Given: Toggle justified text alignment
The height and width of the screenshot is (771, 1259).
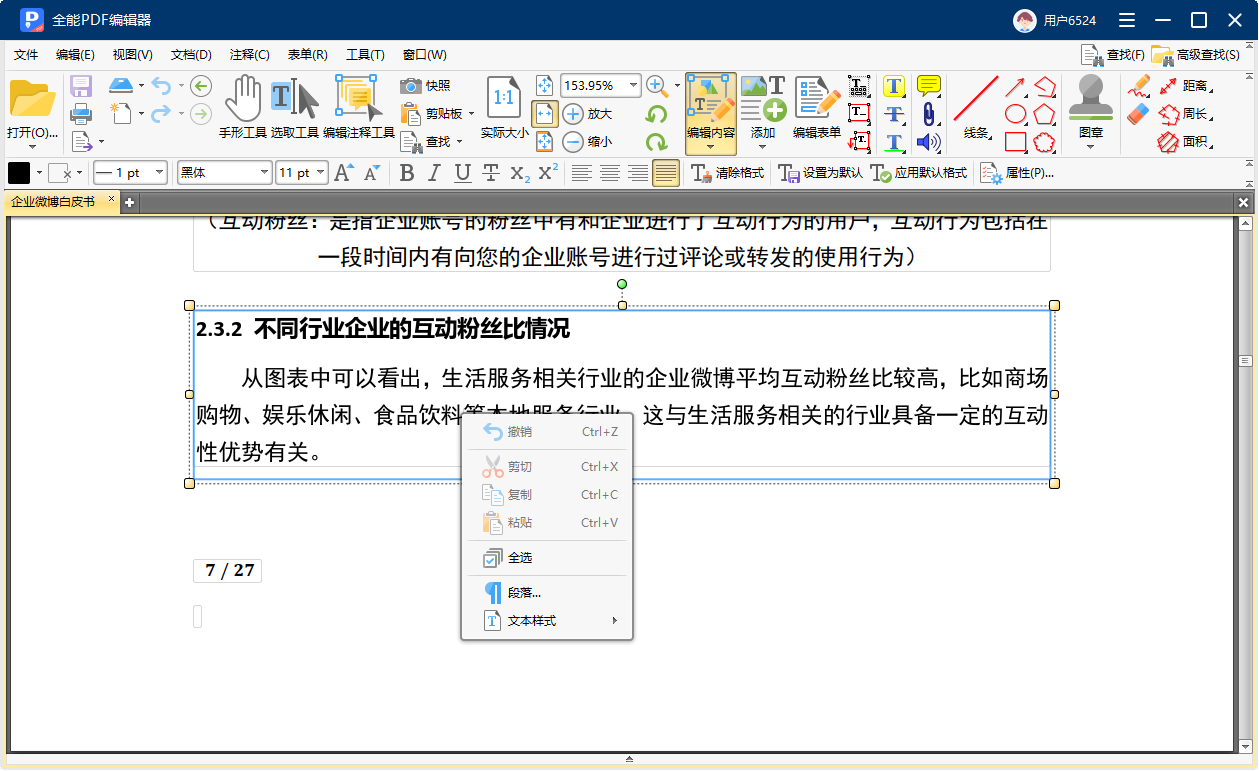Looking at the screenshot, I should 666,173.
